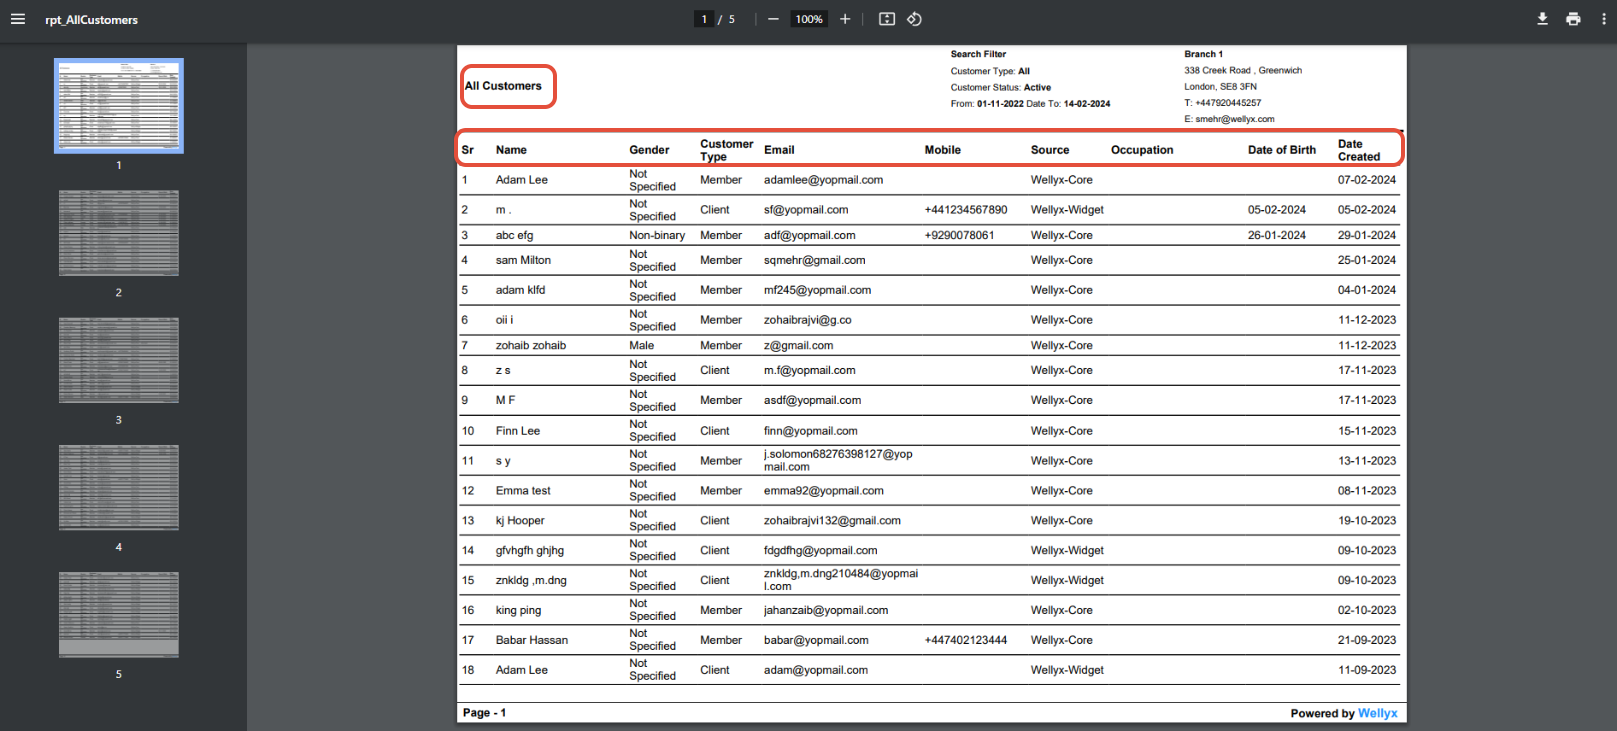
Task: Click the rotate counterclockwise icon
Action: 914,19
